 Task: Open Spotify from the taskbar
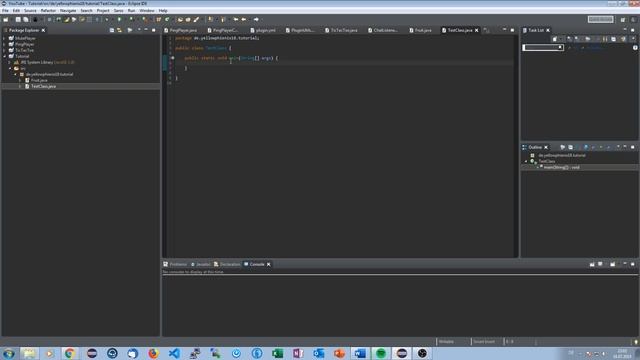click(381, 353)
